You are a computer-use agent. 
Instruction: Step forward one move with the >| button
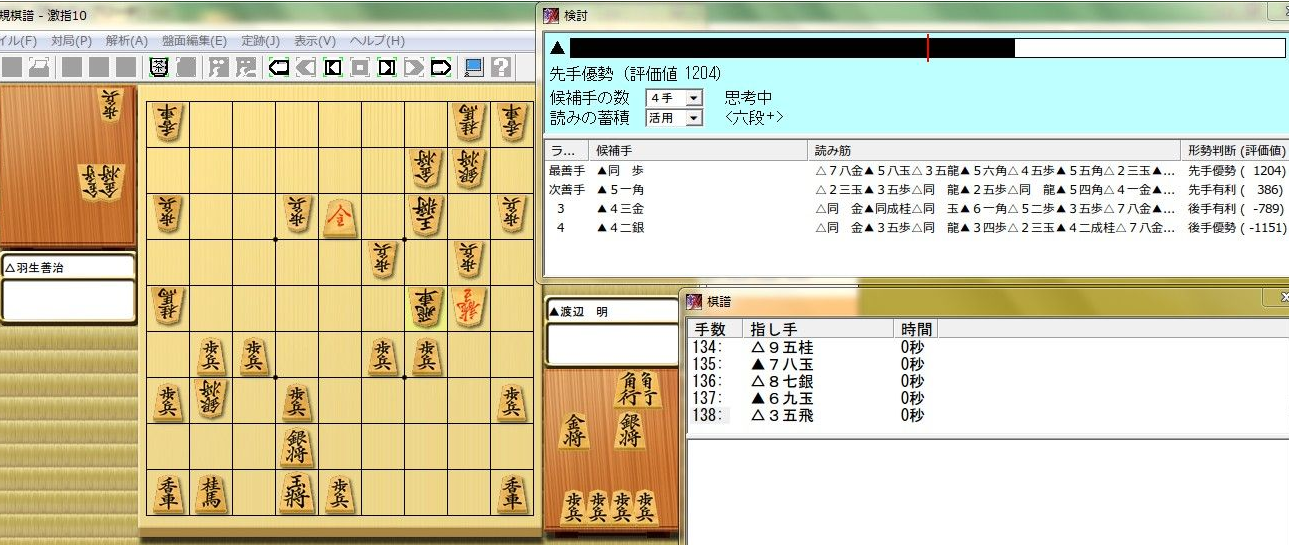pyautogui.click(x=387, y=67)
